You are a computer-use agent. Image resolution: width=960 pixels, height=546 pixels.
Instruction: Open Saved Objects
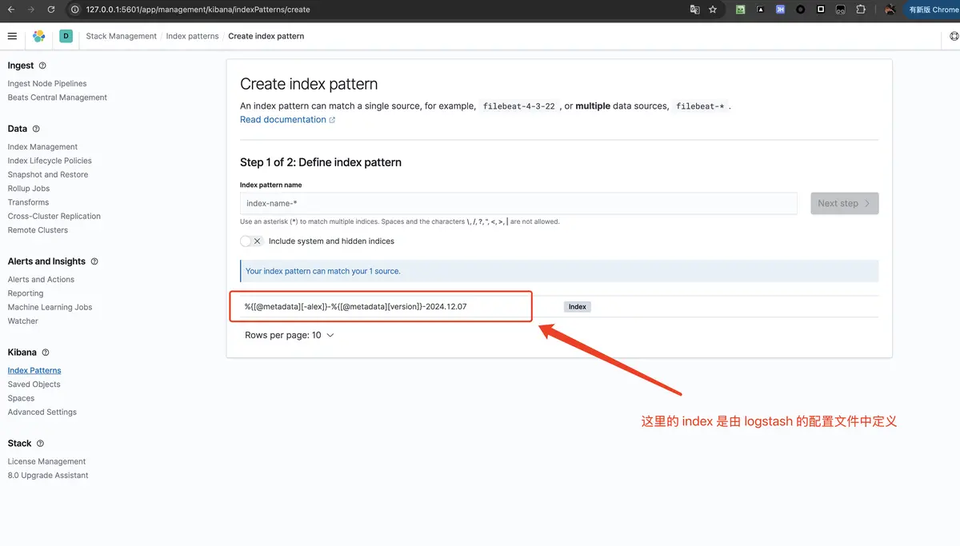[34, 384]
